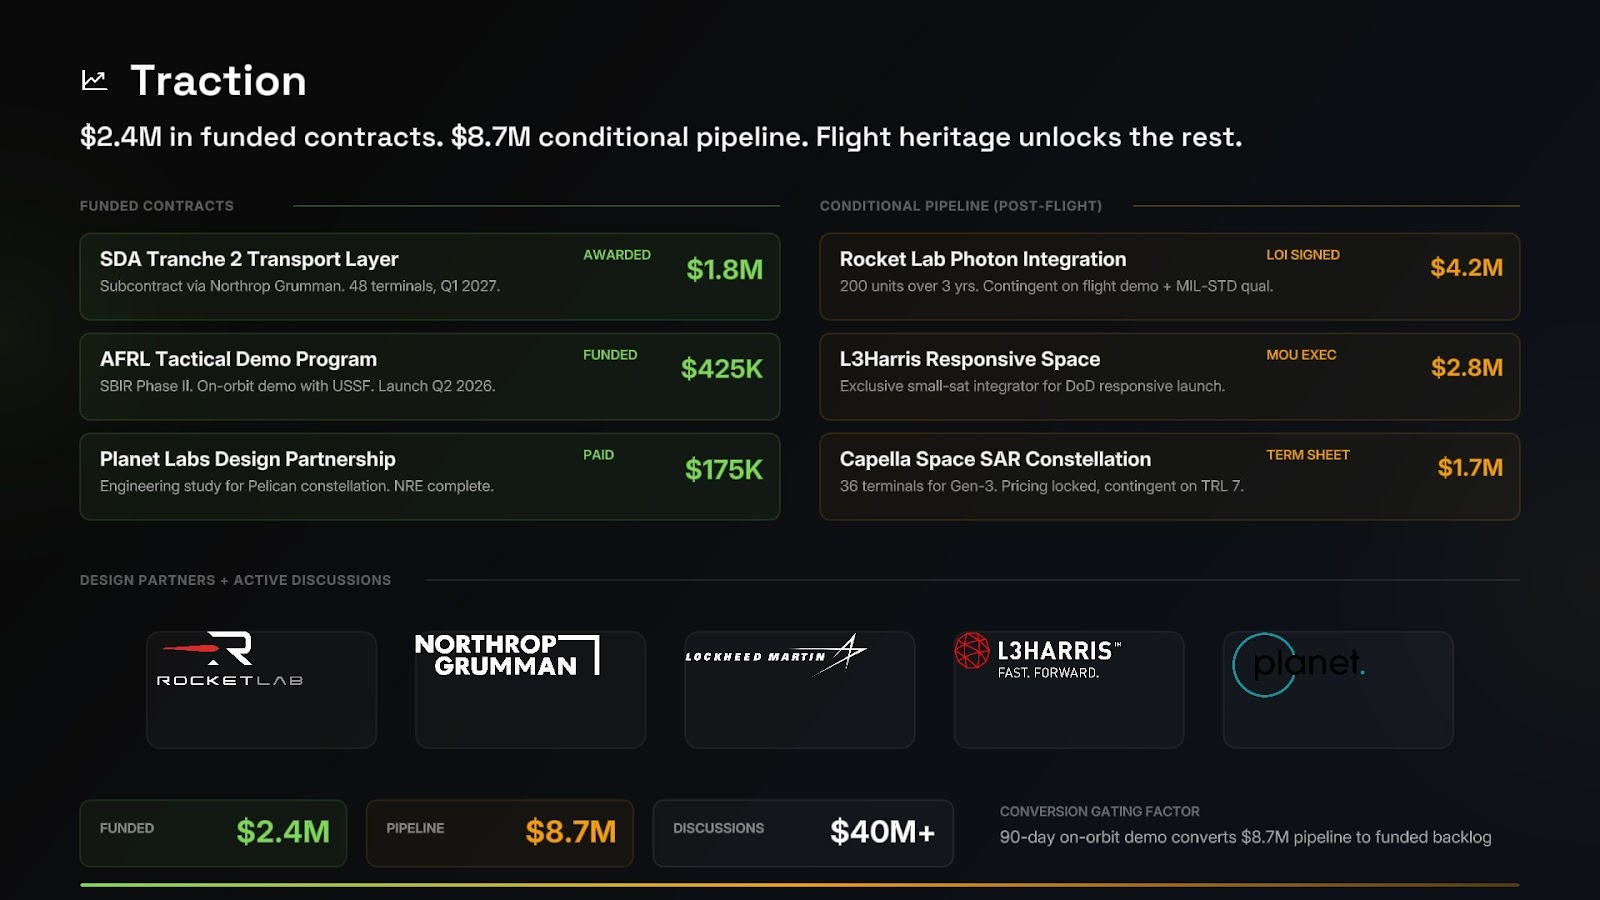This screenshot has height=900, width=1600.
Task: Select Rocket Lab Photon Integration title
Action: click(x=983, y=259)
